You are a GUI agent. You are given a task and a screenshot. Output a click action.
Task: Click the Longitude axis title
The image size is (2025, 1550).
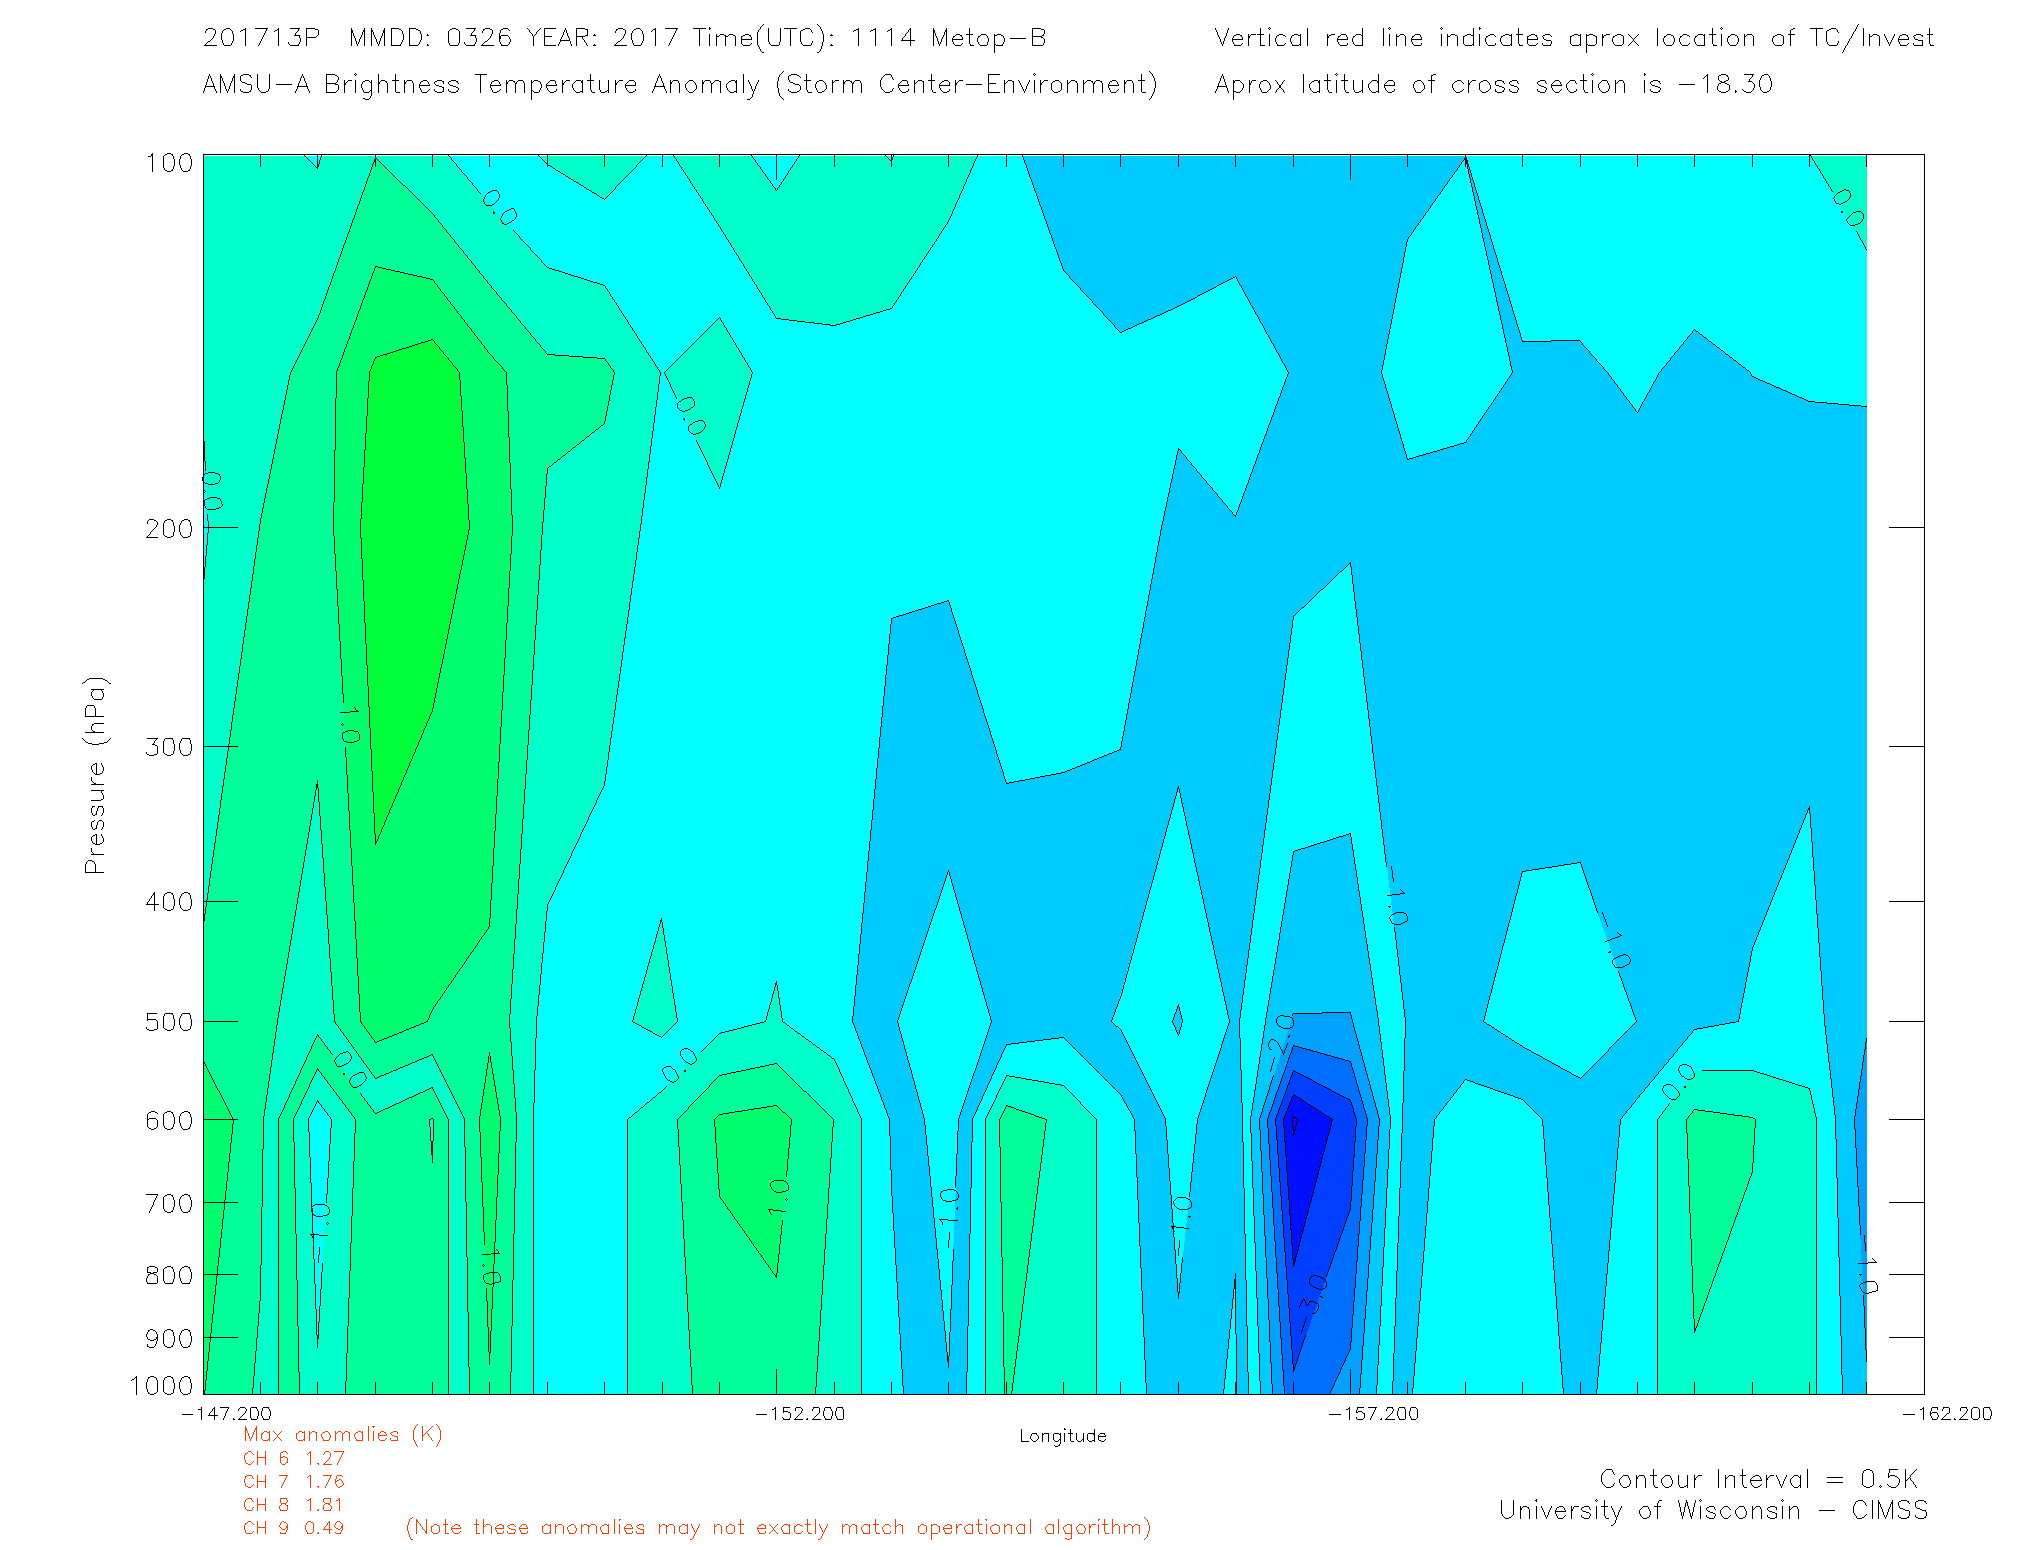(x=1062, y=1436)
